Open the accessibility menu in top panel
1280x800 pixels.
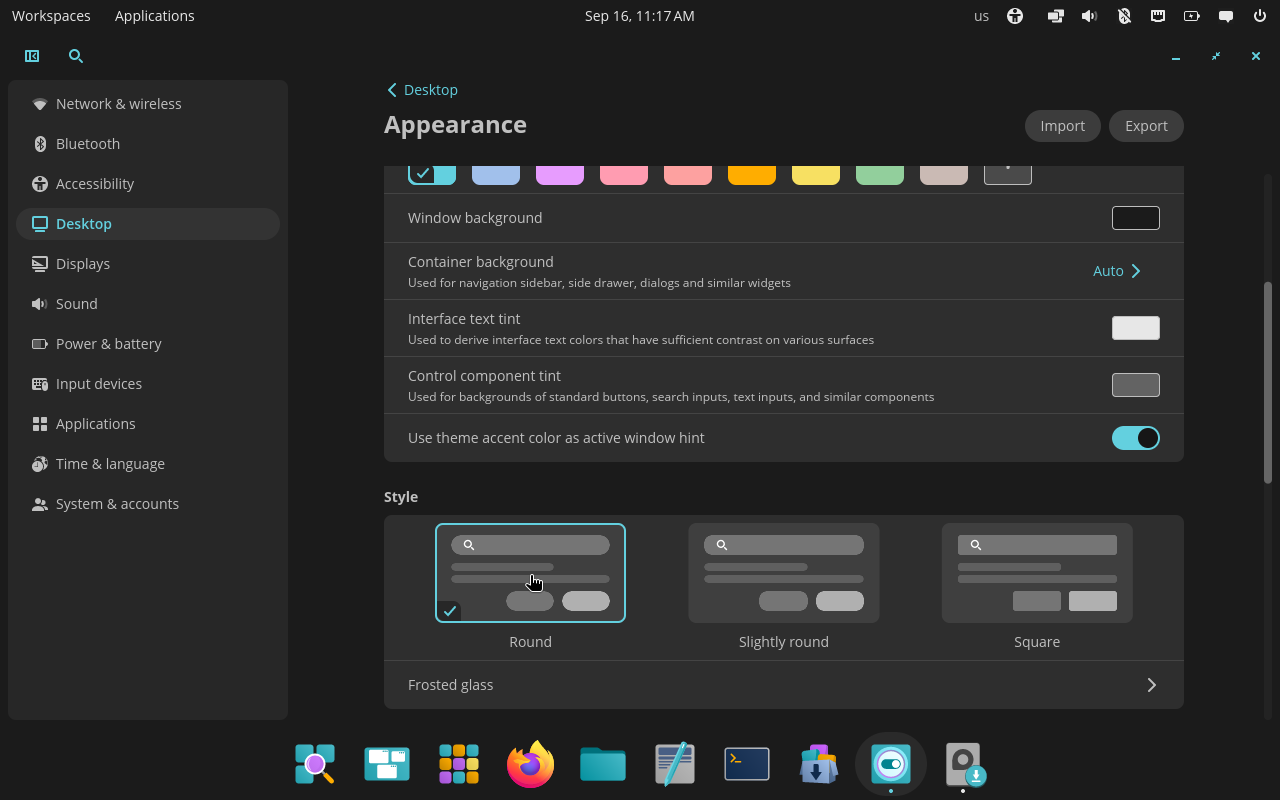(x=1015, y=16)
